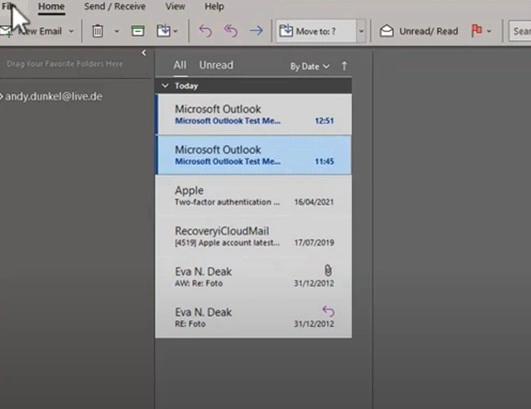
Task: Click attachment paperclip on AW: Re: Foto
Action: (328, 271)
